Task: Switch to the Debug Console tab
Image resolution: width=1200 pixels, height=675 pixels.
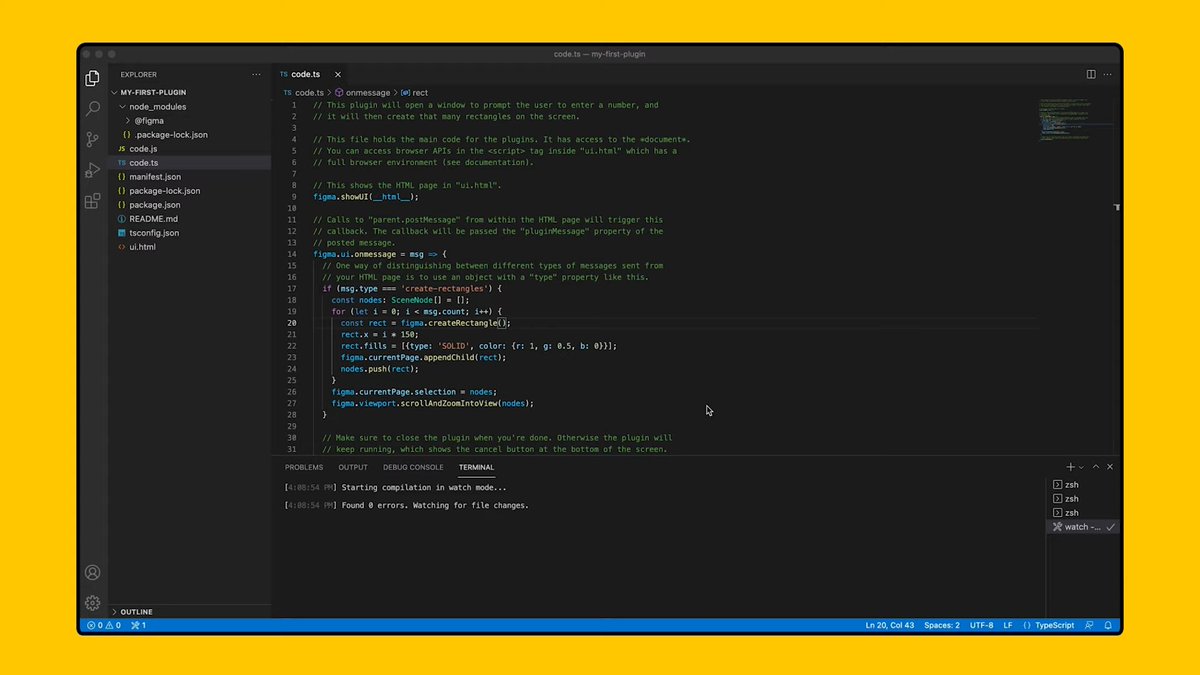Action: pos(413,467)
